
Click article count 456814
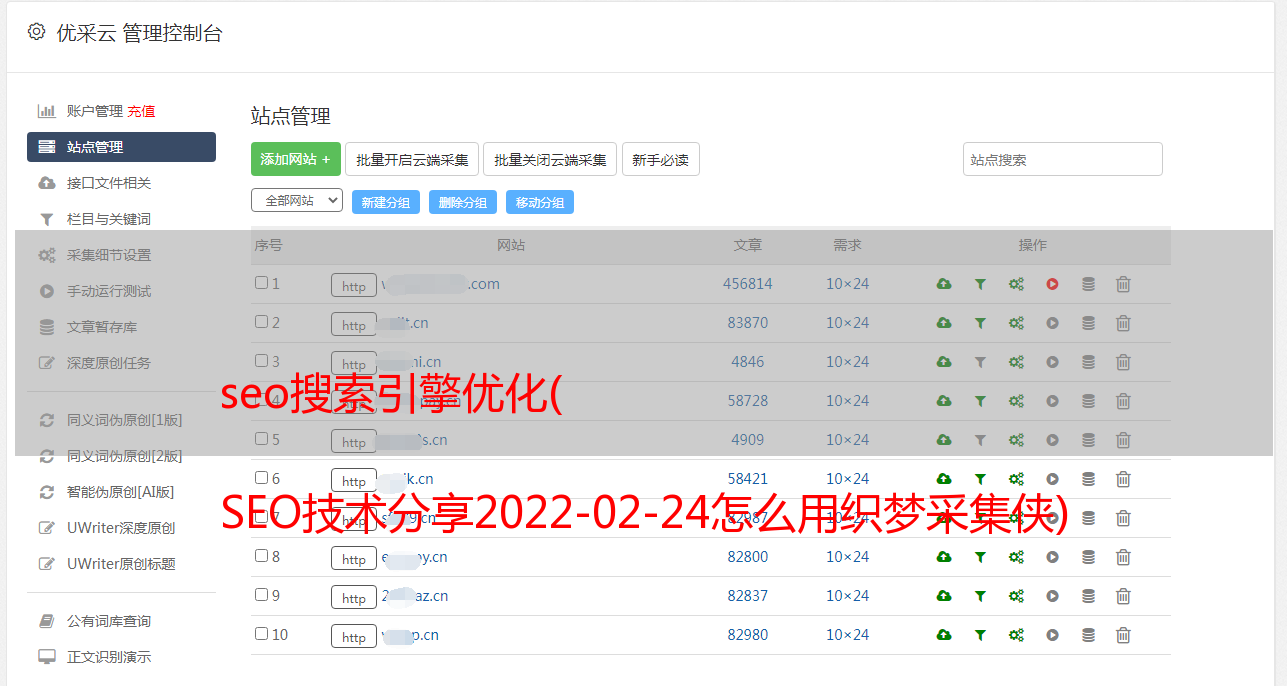click(748, 284)
